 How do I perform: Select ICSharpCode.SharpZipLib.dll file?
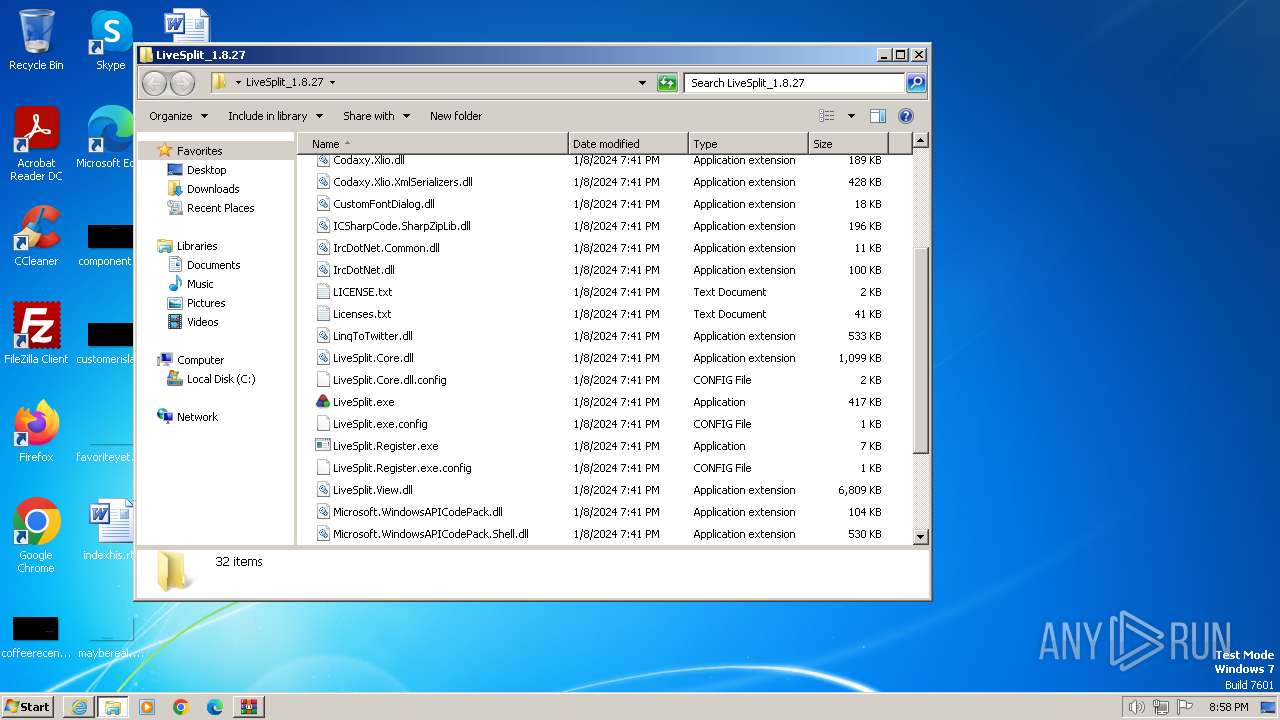(x=401, y=226)
